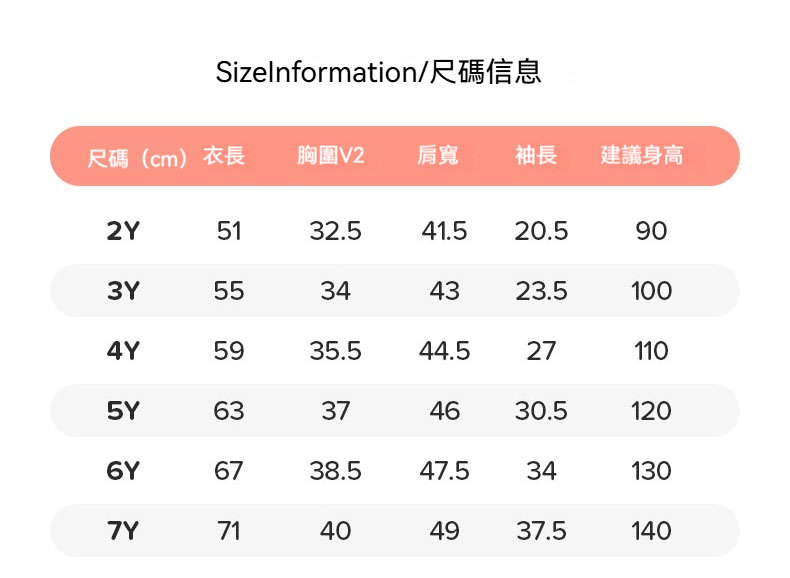790x578 pixels.
Task: Click the 130 recommended height cell
Action: click(651, 471)
